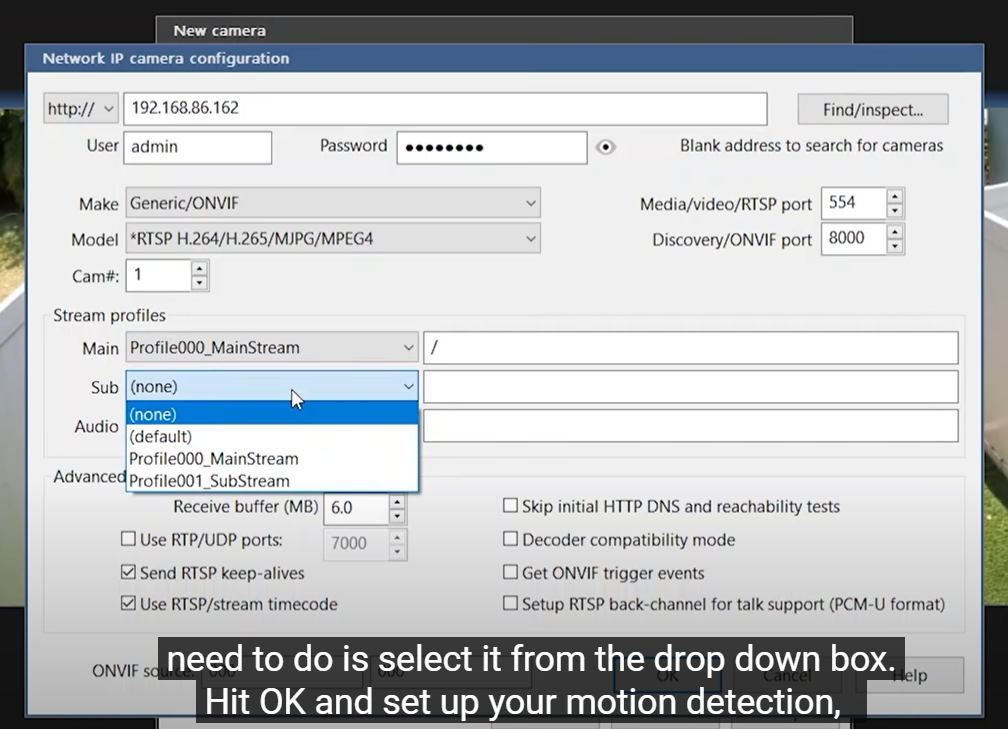
Task: Disable Use RTSP/stream timecode
Action: (128, 604)
